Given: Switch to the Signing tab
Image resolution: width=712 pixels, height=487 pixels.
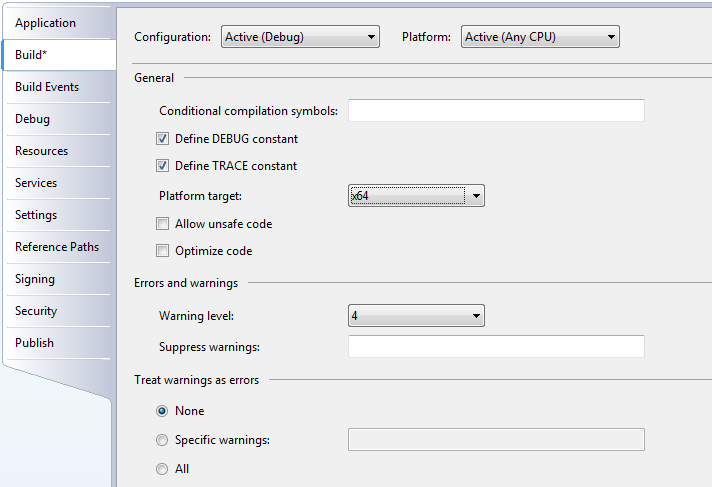Looking at the screenshot, I should [x=58, y=279].
